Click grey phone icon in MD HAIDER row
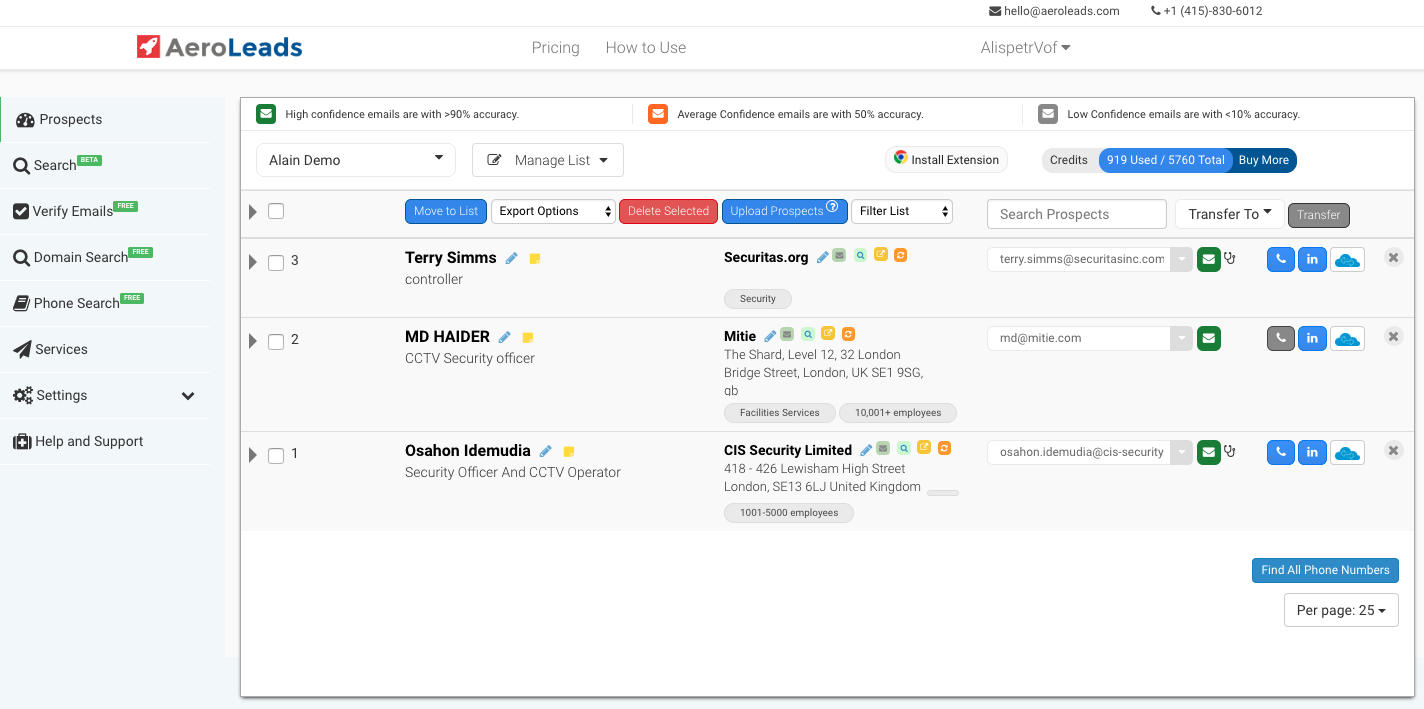1424x709 pixels. (1280, 338)
